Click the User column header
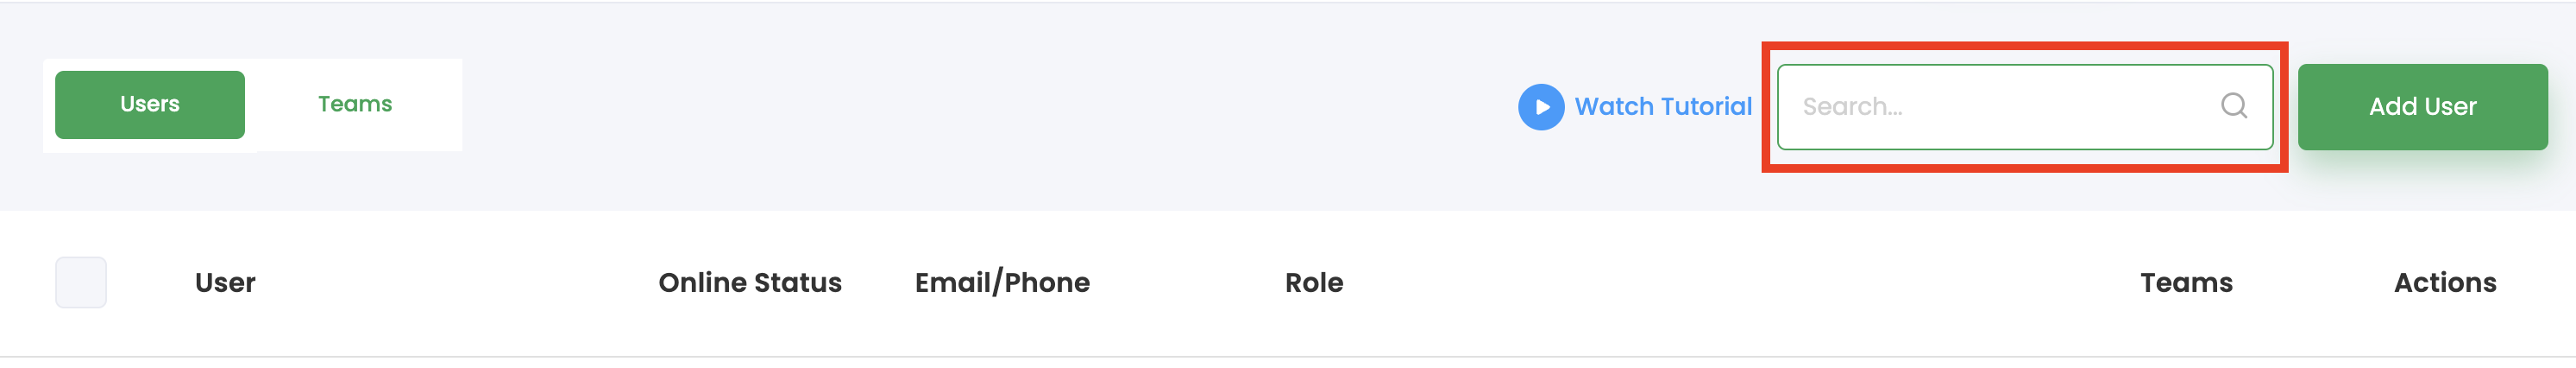Screen dimensions: 2576x368 [225, 283]
